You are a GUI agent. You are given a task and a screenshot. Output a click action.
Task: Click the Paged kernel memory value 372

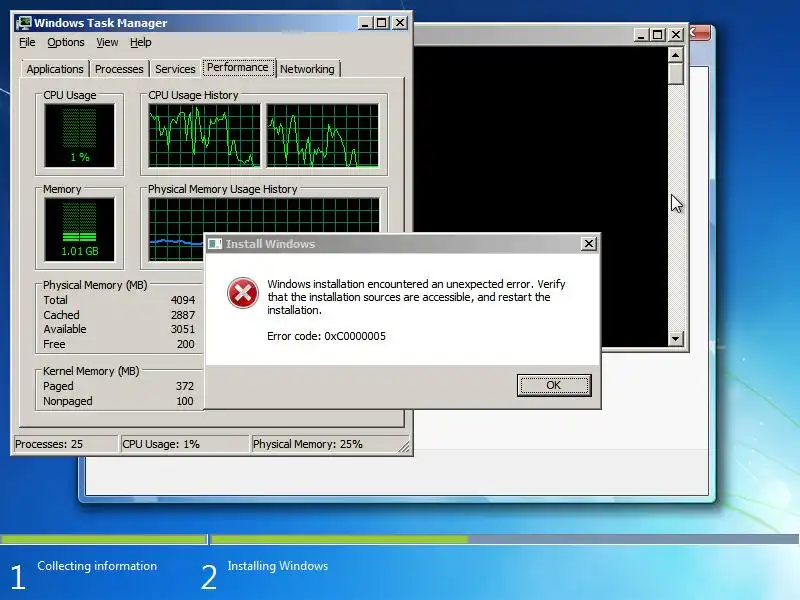point(185,386)
